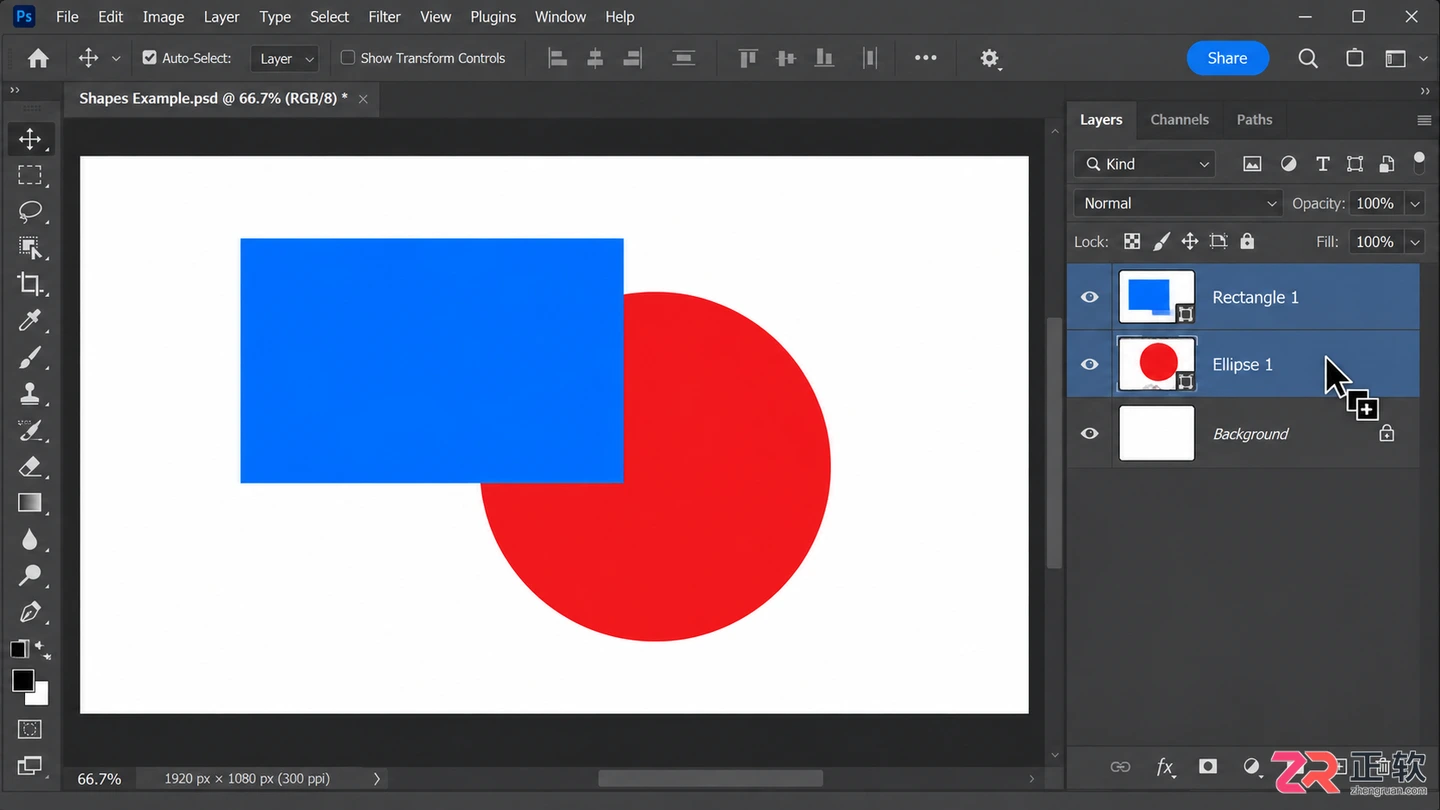1440x810 pixels.
Task: Hide the Rectangle 1 layer
Action: click(1090, 297)
